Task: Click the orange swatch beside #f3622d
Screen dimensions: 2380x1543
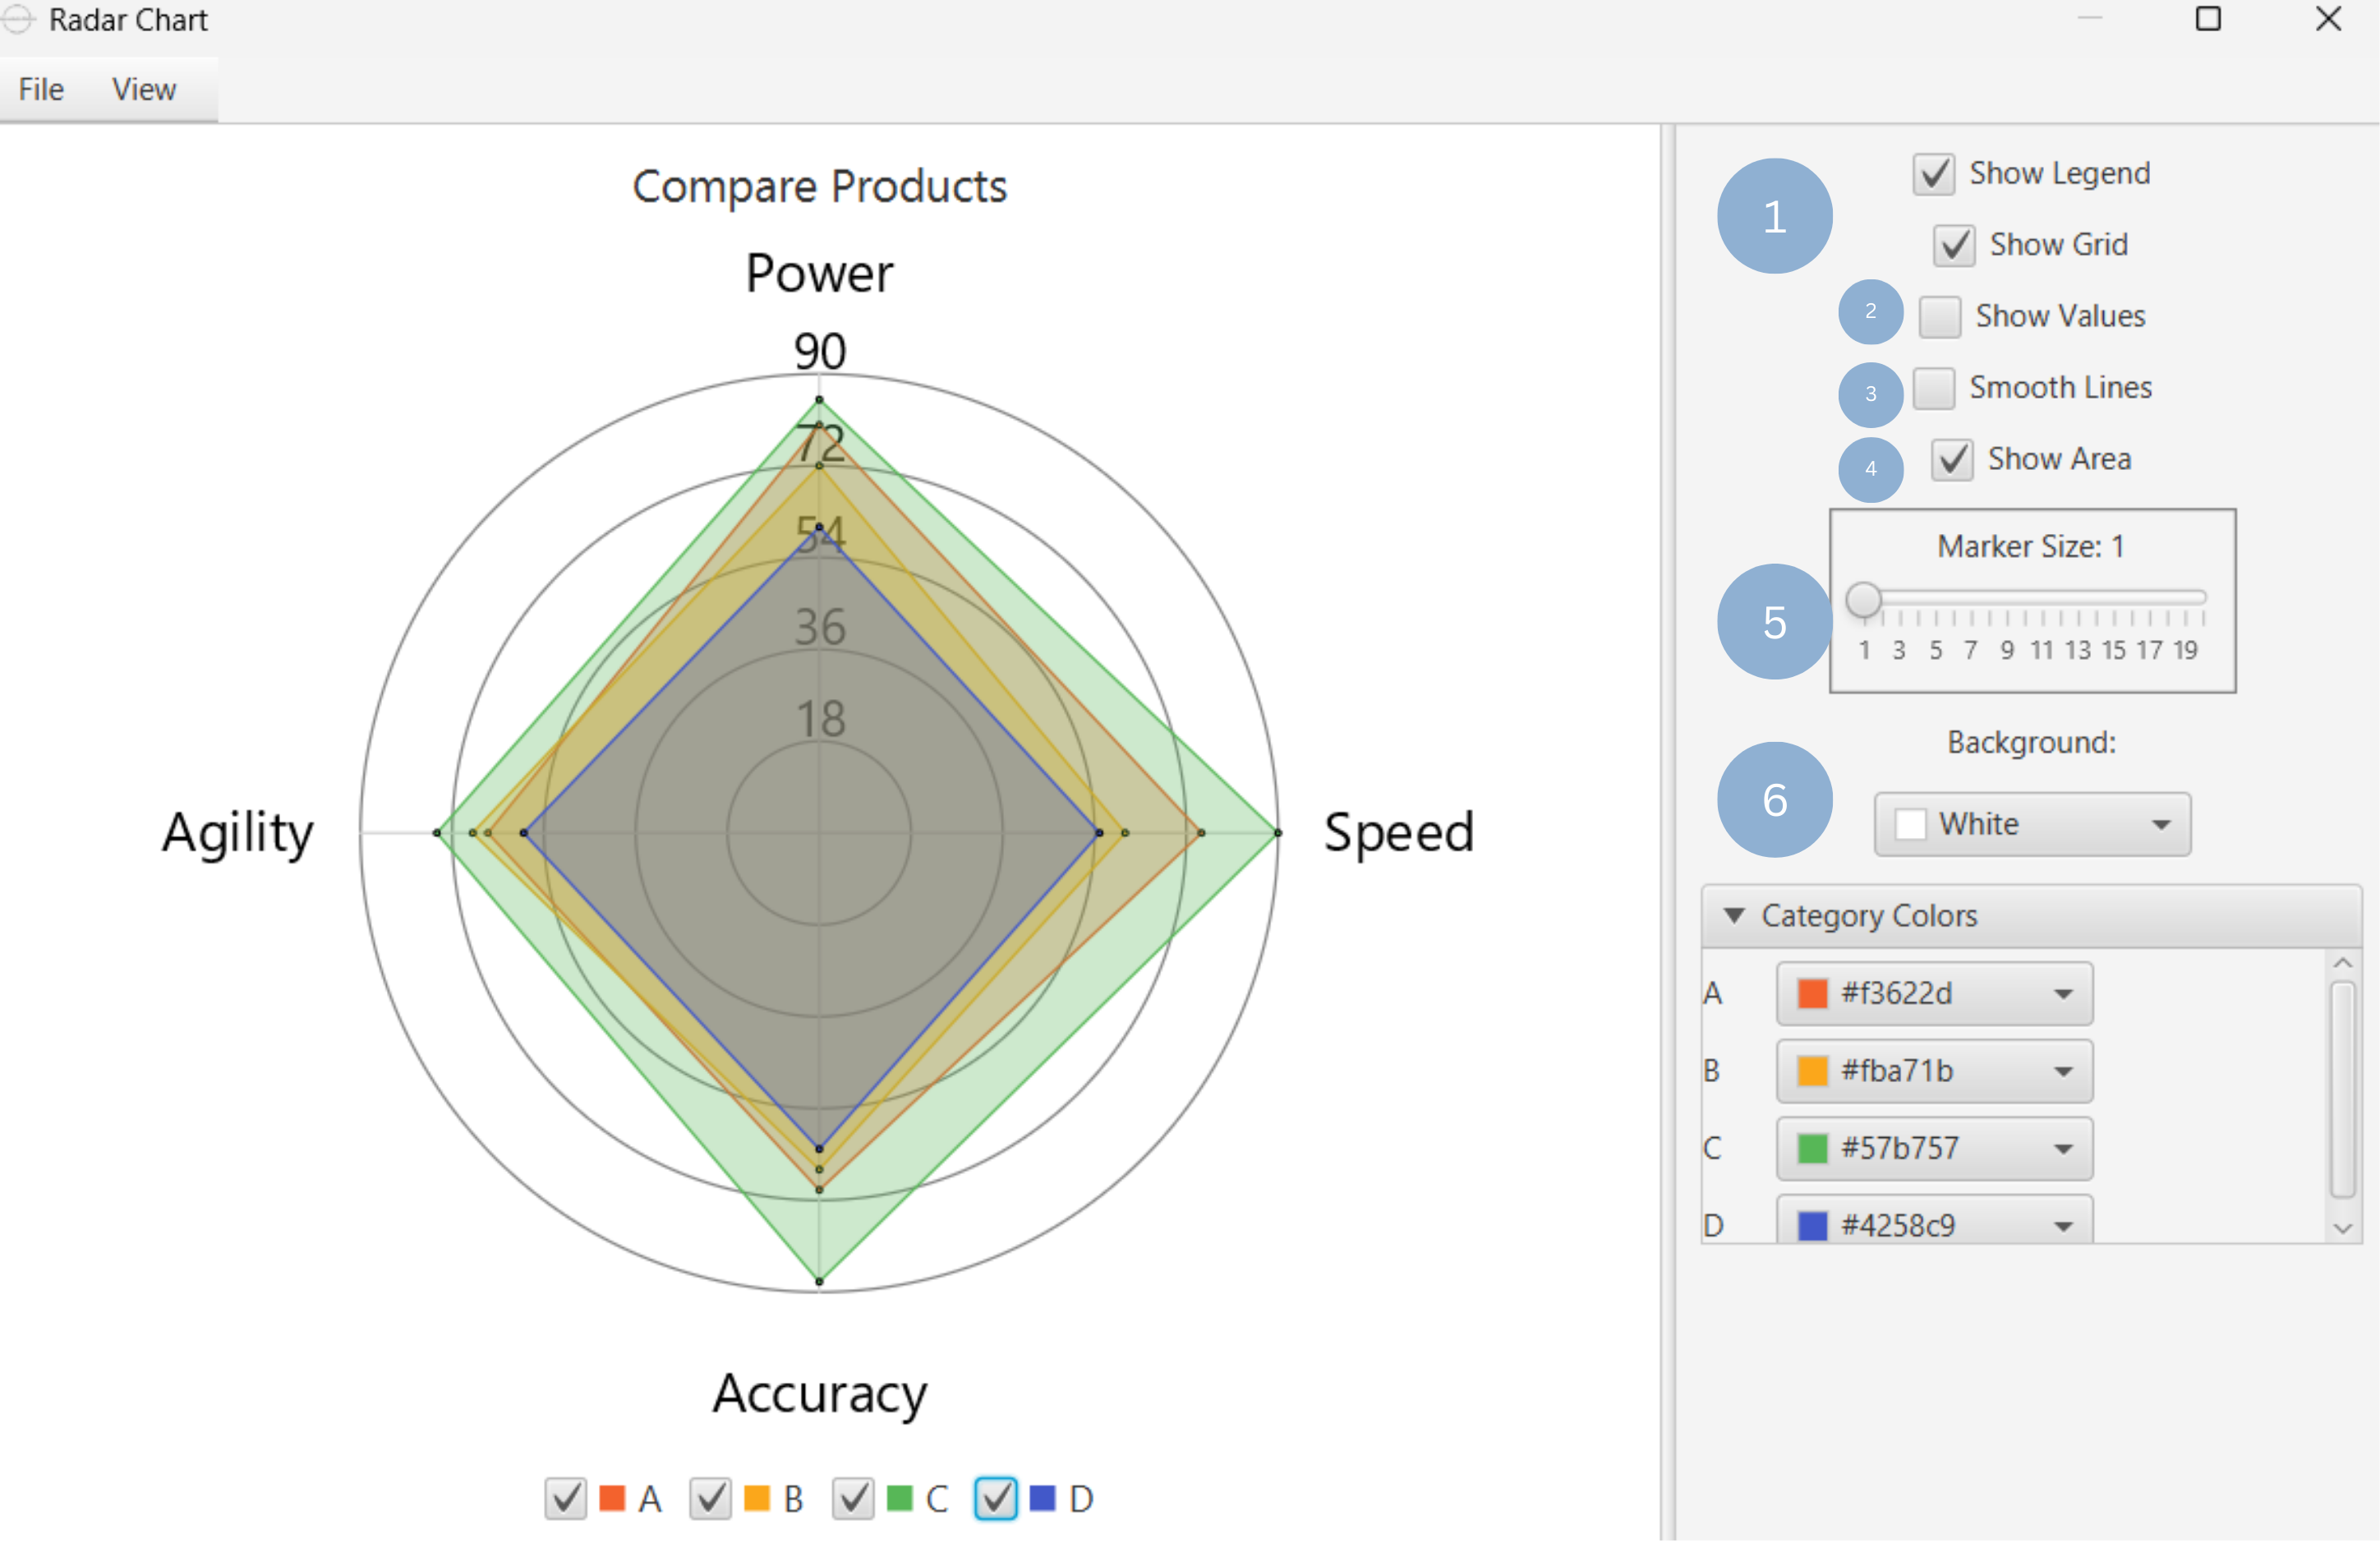Action: [1813, 993]
